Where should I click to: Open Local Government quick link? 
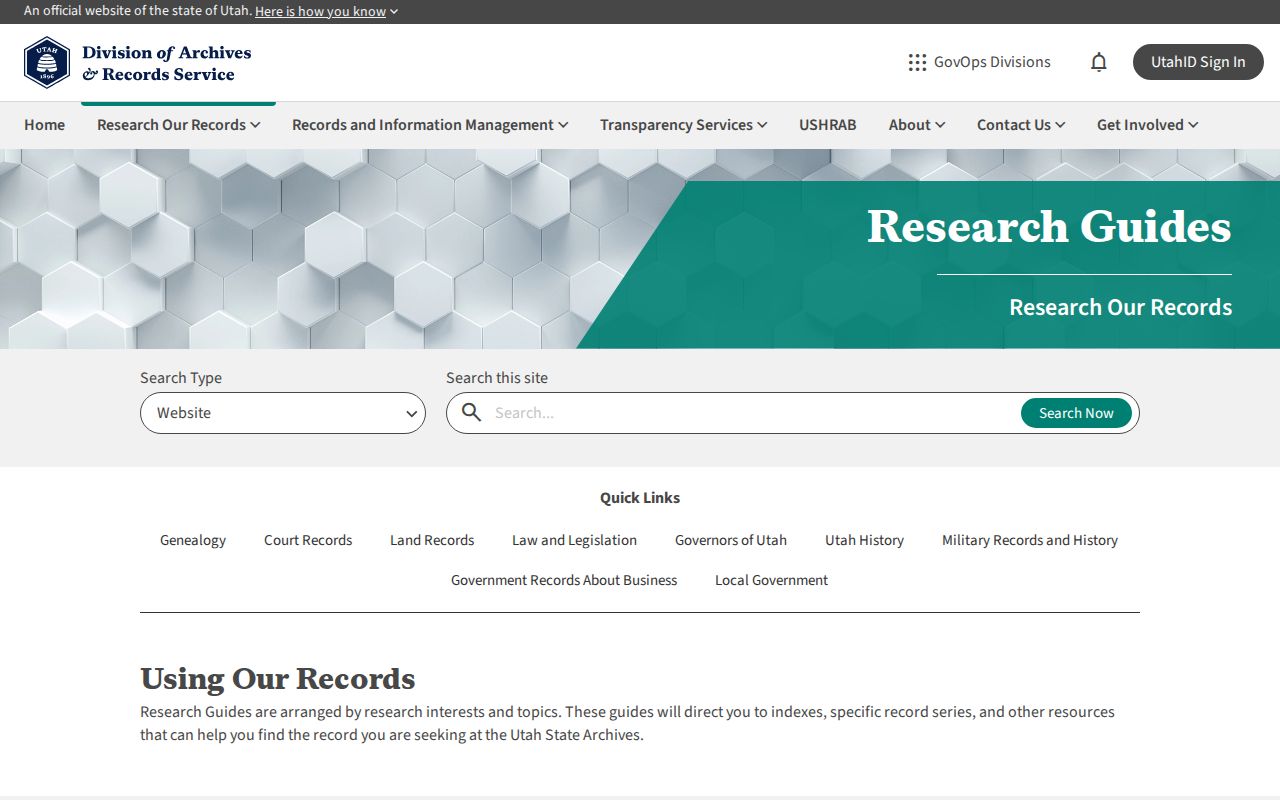(x=771, y=580)
